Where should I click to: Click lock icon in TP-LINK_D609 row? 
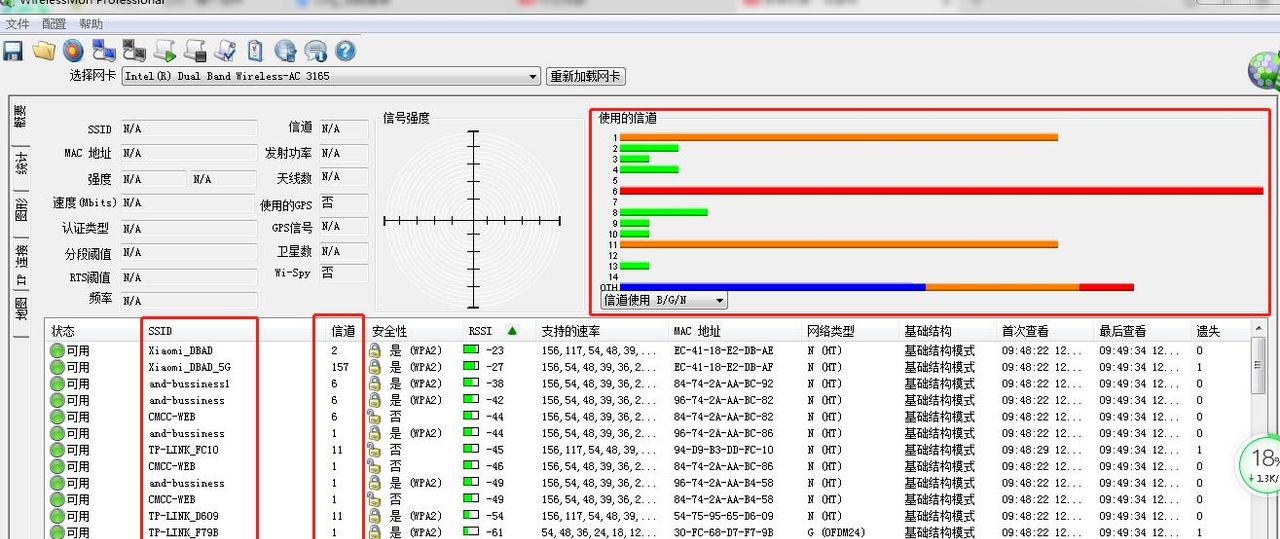coord(375,516)
